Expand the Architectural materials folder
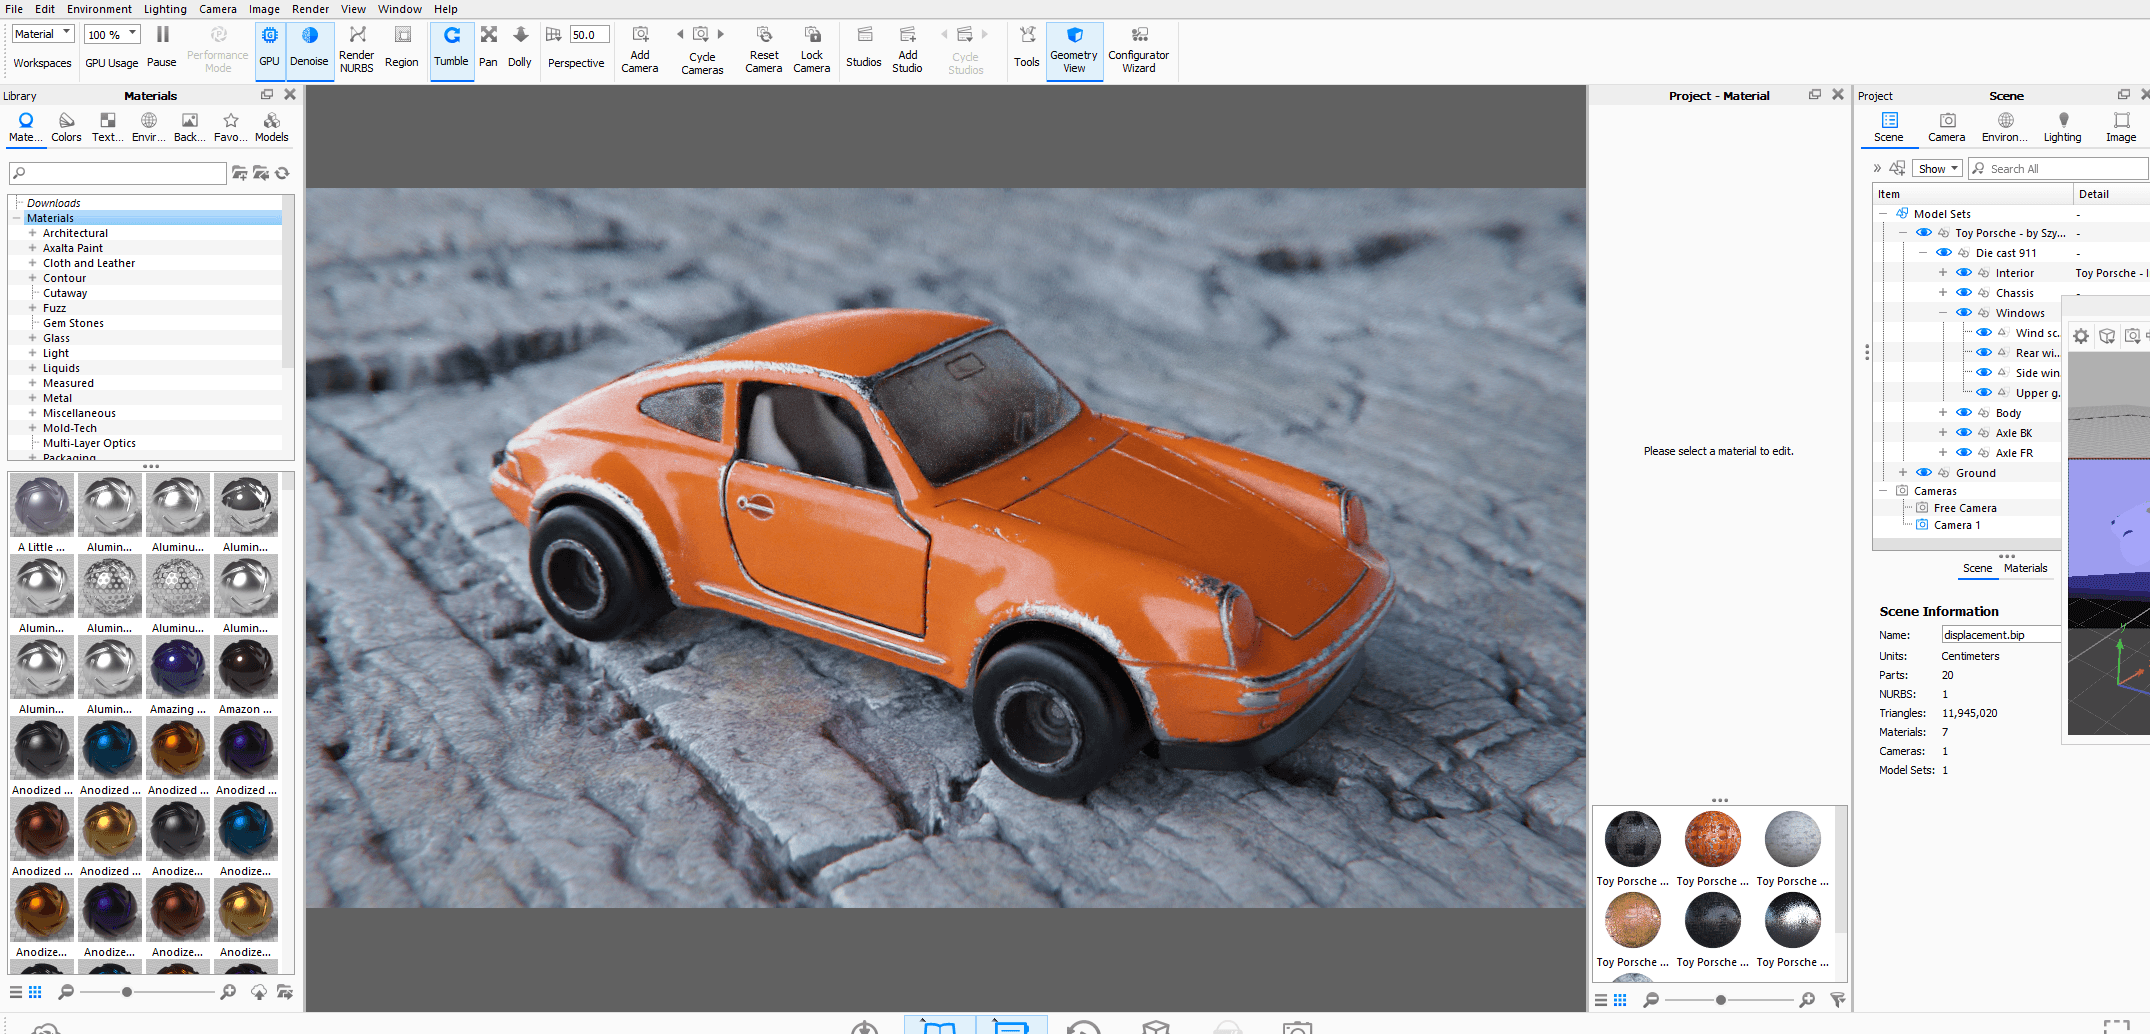2150x1034 pixels. click(x=33, y=233)
